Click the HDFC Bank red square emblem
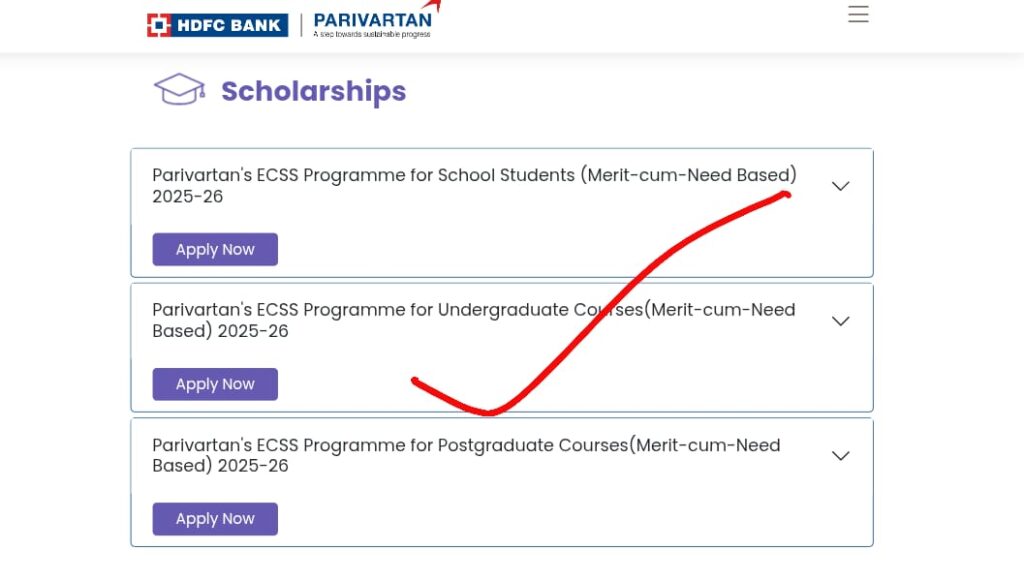The image size is (1024, 581). point(159,25)
